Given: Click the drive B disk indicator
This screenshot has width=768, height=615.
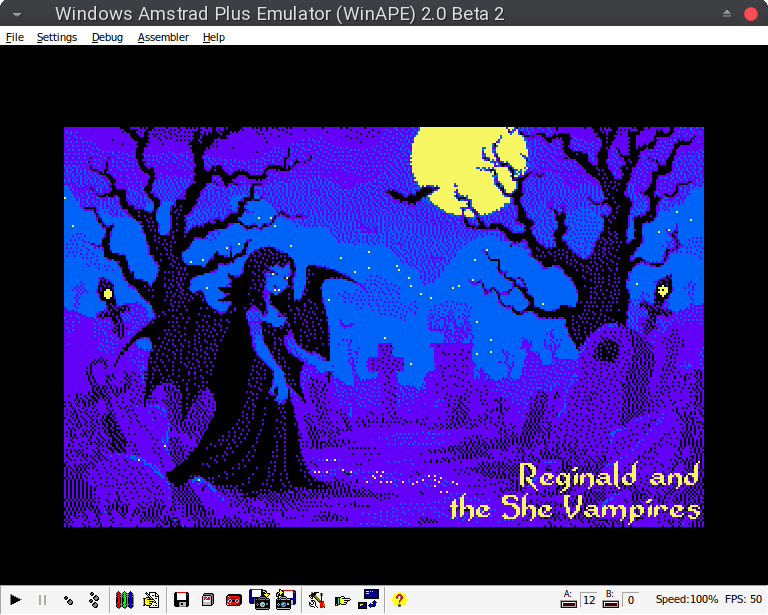Looking at the screenshot, I should 610,604.
